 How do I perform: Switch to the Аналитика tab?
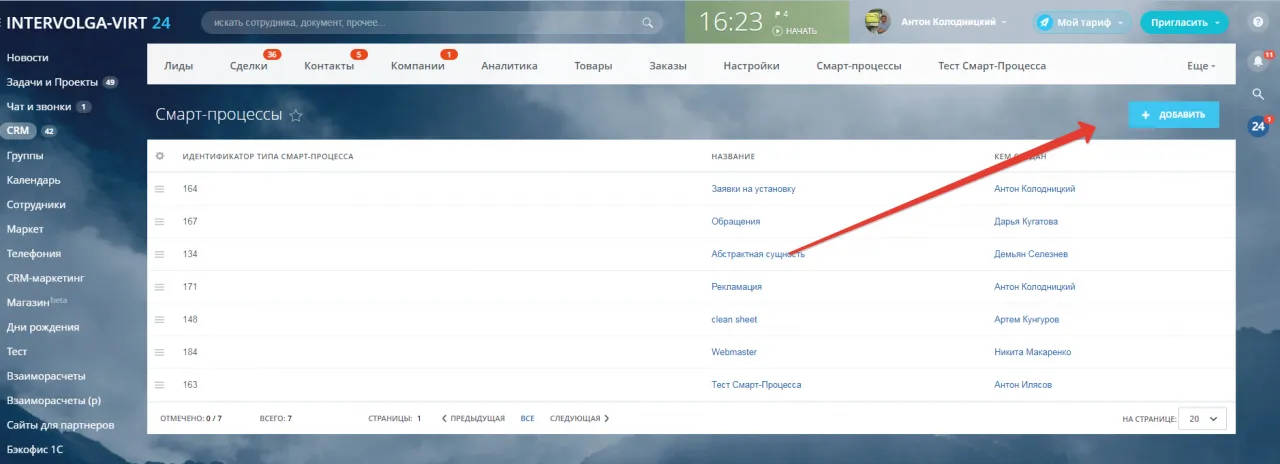pos(509,66)
